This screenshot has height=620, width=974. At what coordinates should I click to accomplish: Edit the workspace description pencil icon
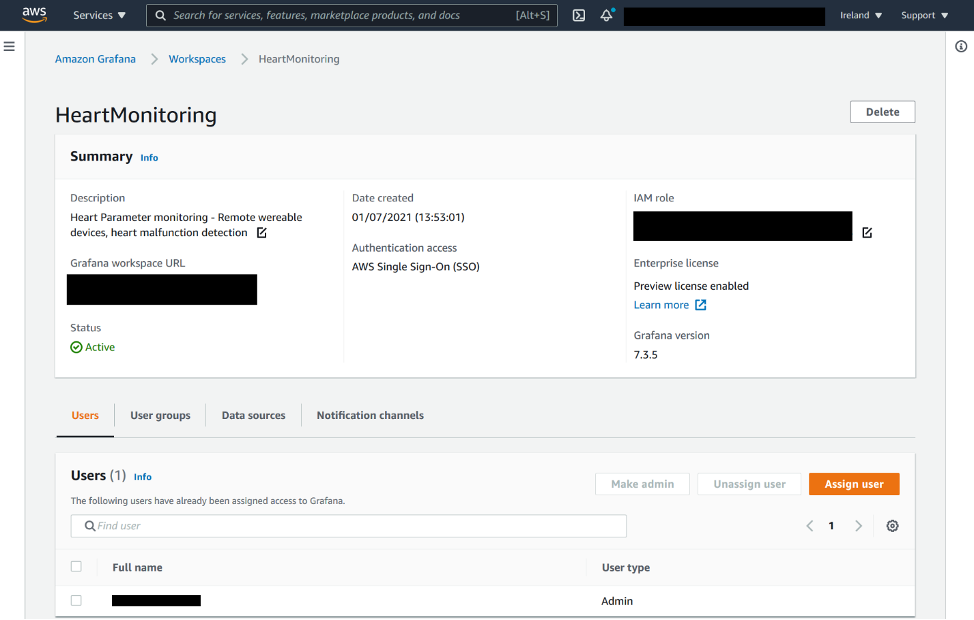click(x=262, y=232)
